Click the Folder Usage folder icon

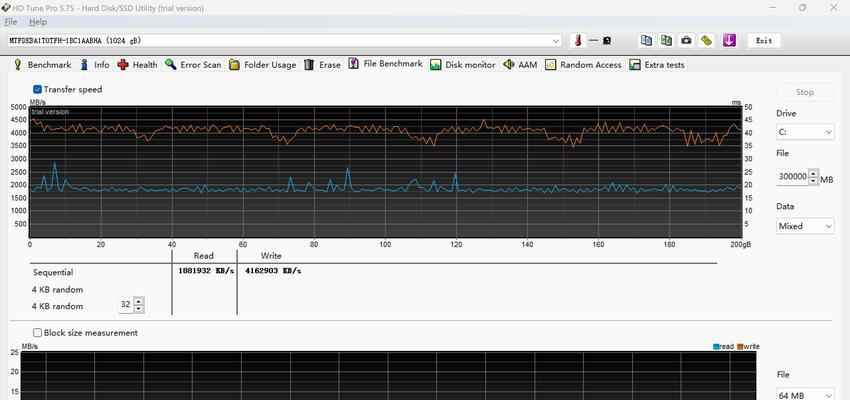(x=234, y=64)
